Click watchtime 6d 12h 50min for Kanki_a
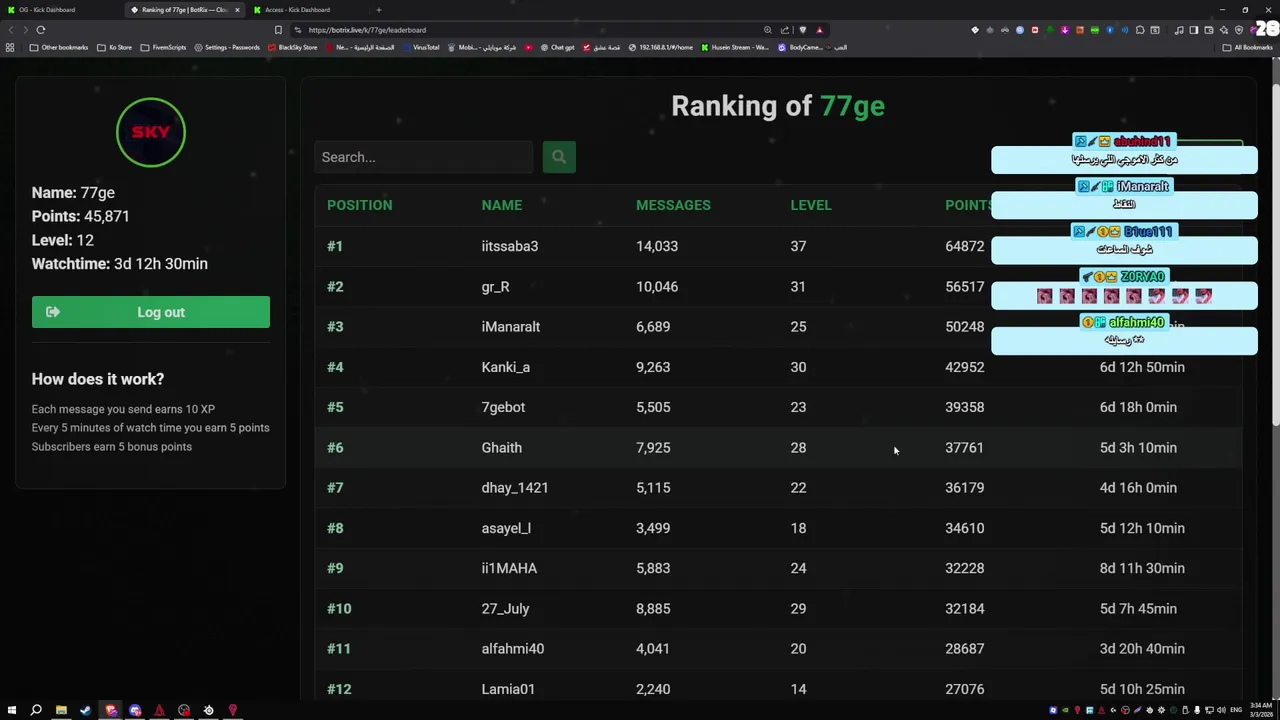The image size is (1280, 720). (1142, 367)
